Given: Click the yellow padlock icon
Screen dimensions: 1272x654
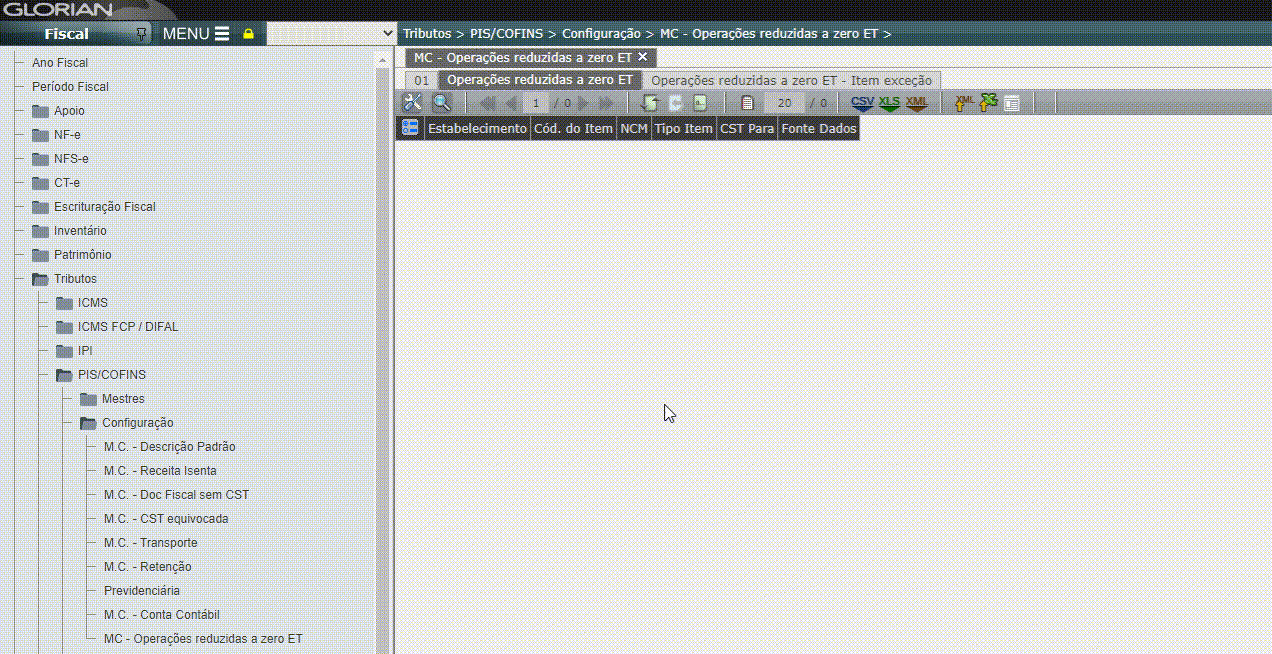Looking at the screenshot, I should (249, 34).
